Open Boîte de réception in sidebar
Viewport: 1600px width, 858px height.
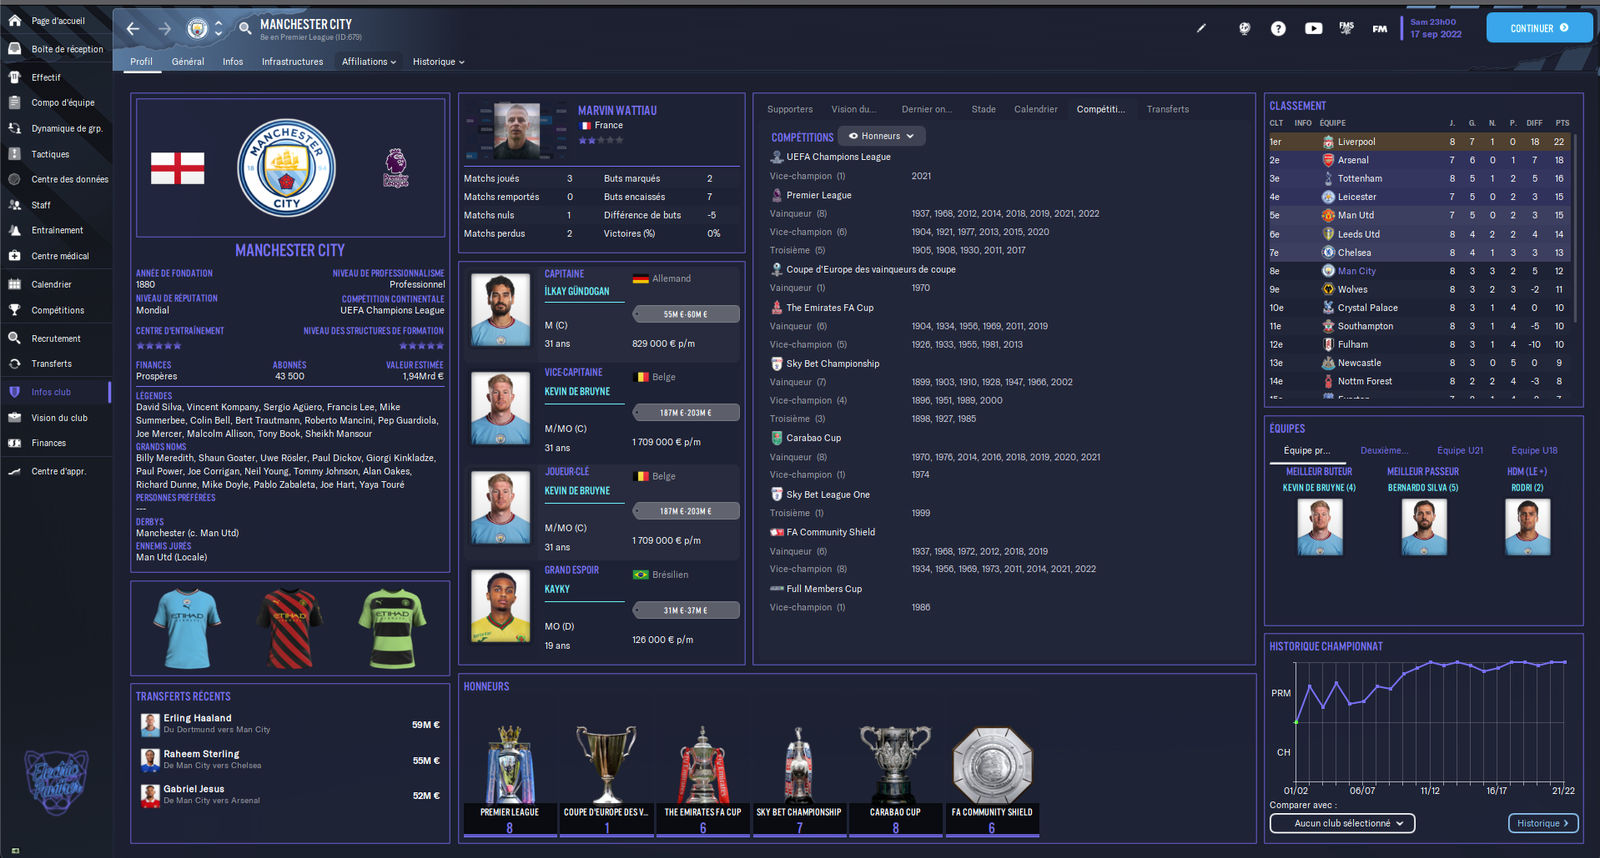pos(66,49)
